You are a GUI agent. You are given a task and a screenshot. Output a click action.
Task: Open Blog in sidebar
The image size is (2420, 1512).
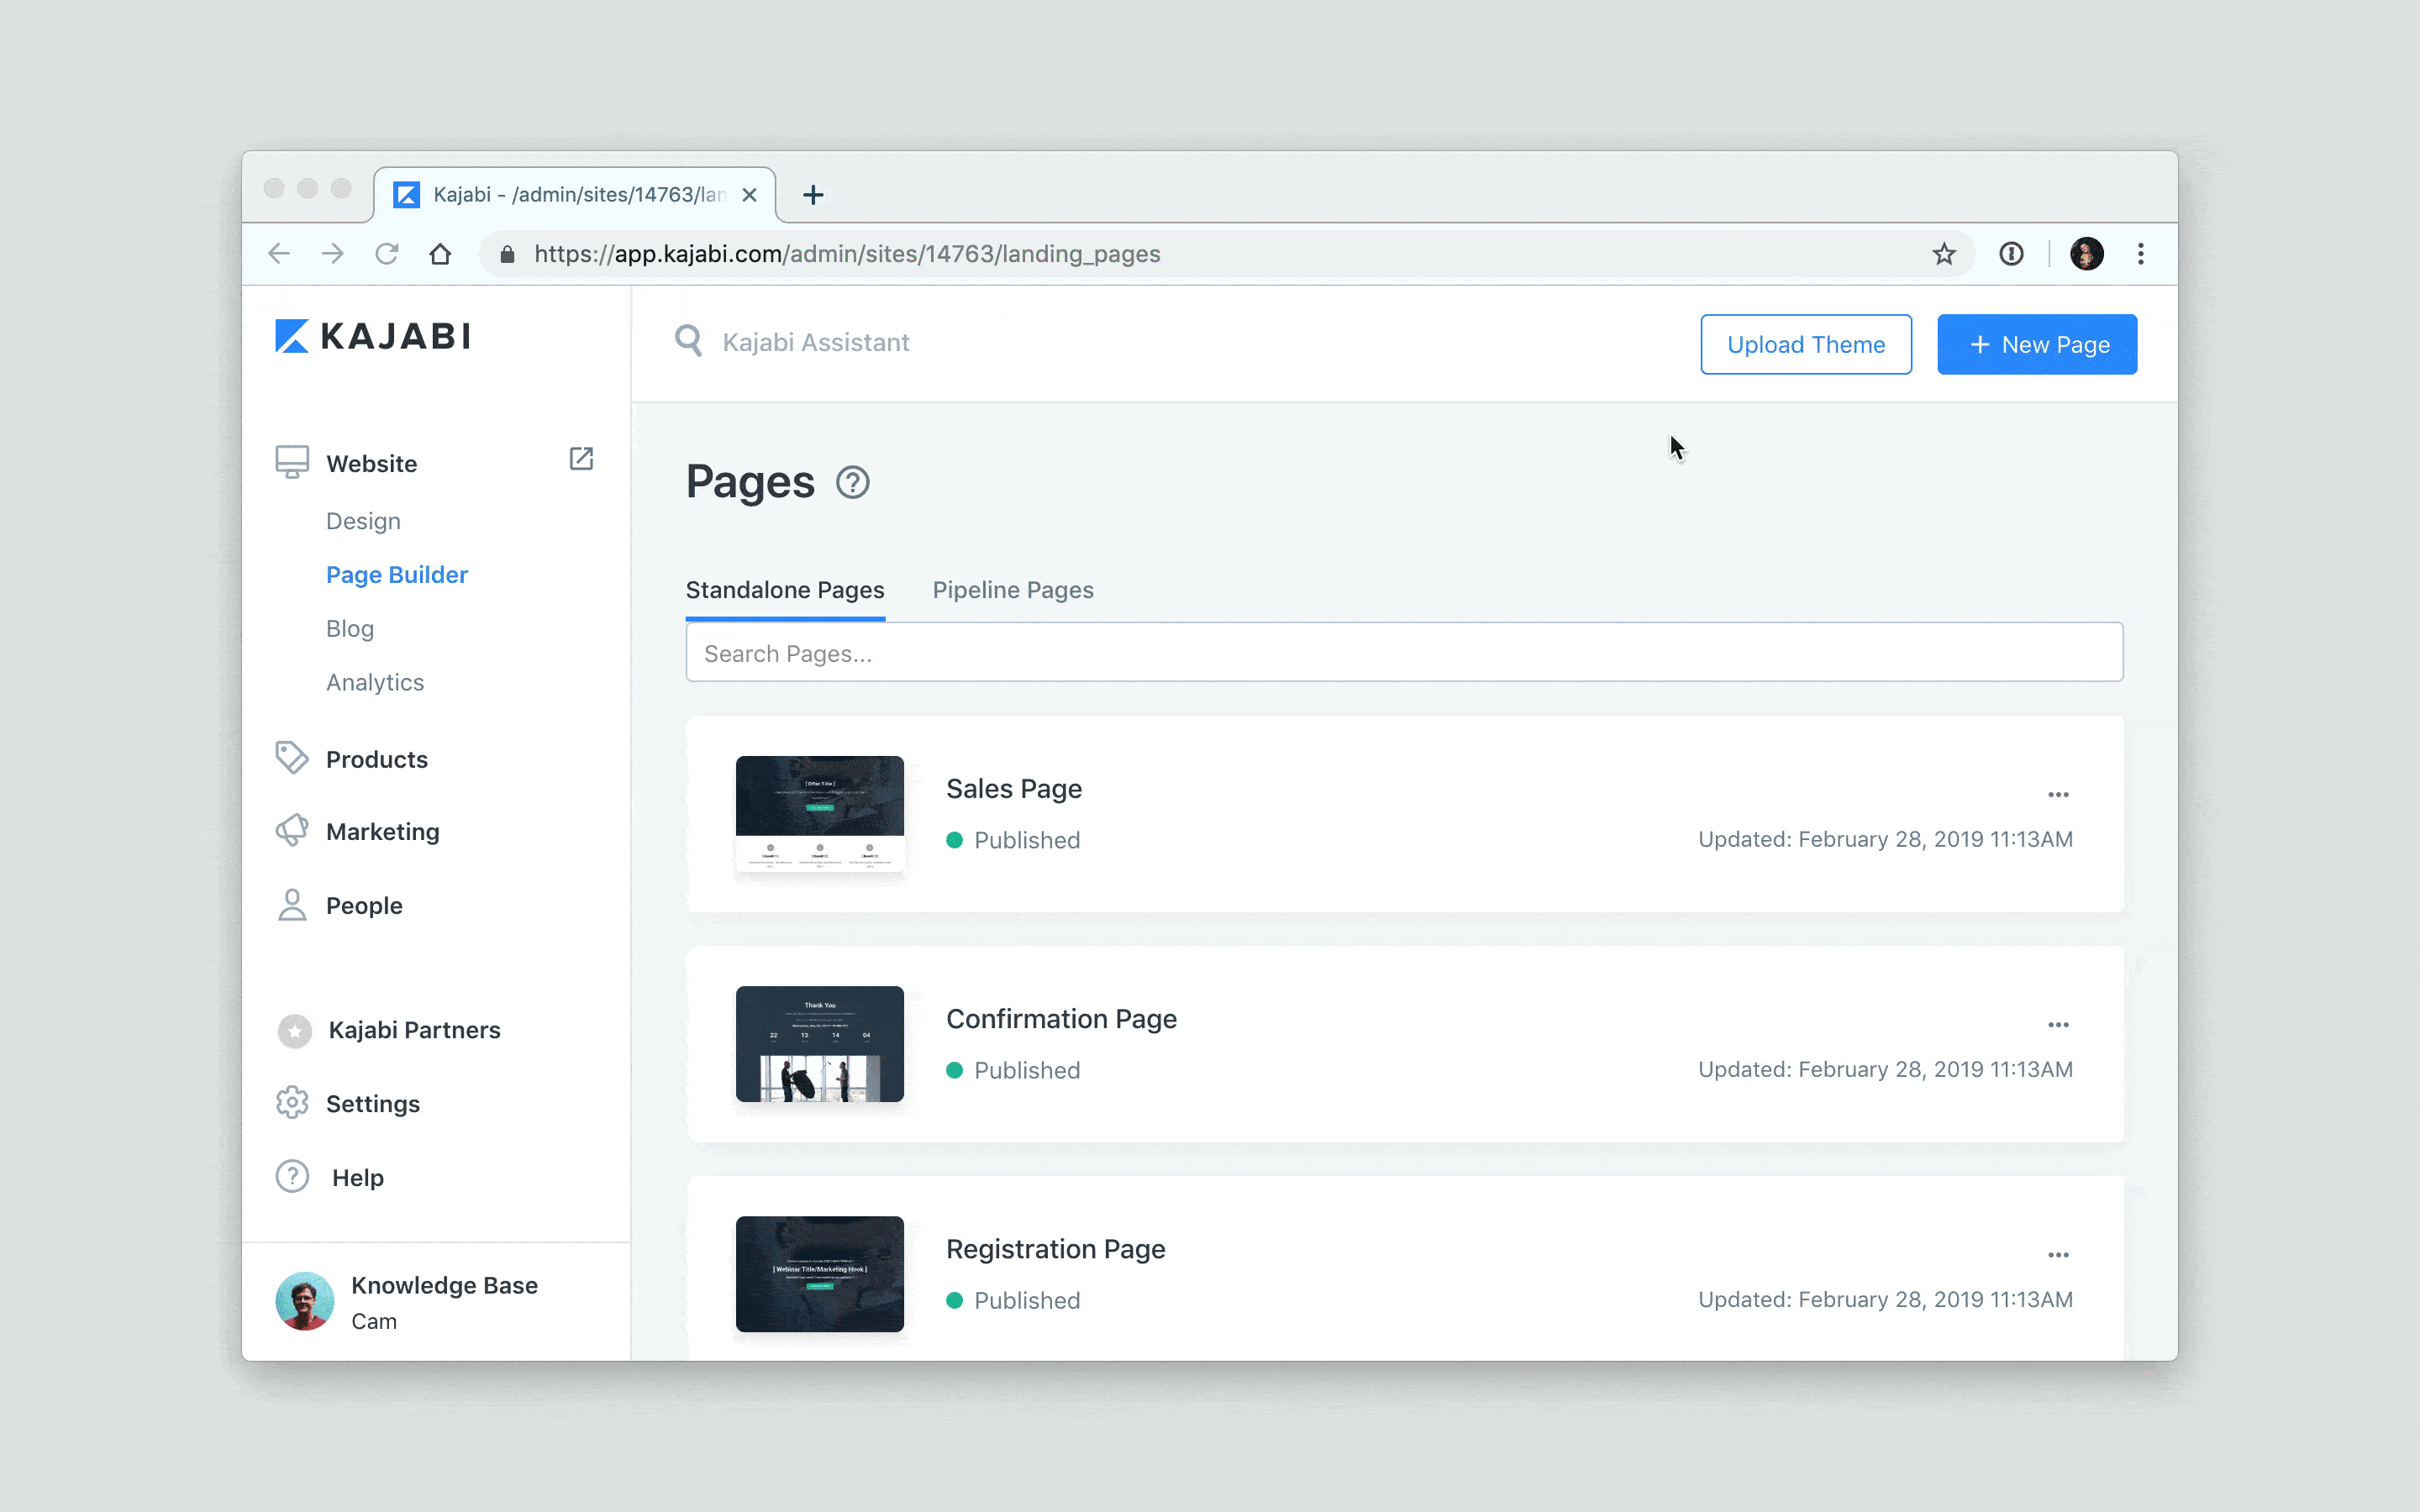pos(350,628)
